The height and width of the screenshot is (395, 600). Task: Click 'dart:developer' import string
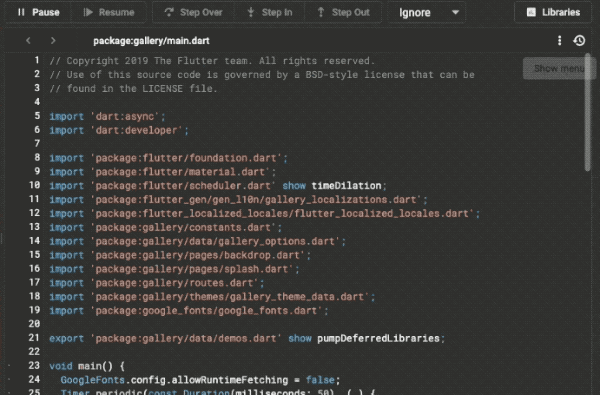point(136,130)
